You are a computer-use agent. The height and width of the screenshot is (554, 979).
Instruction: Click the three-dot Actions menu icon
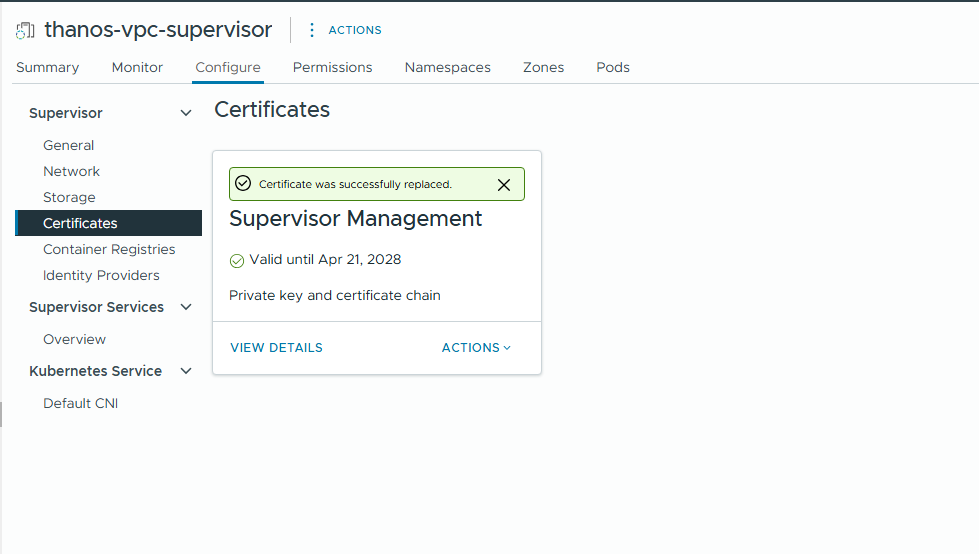[312, 30]
